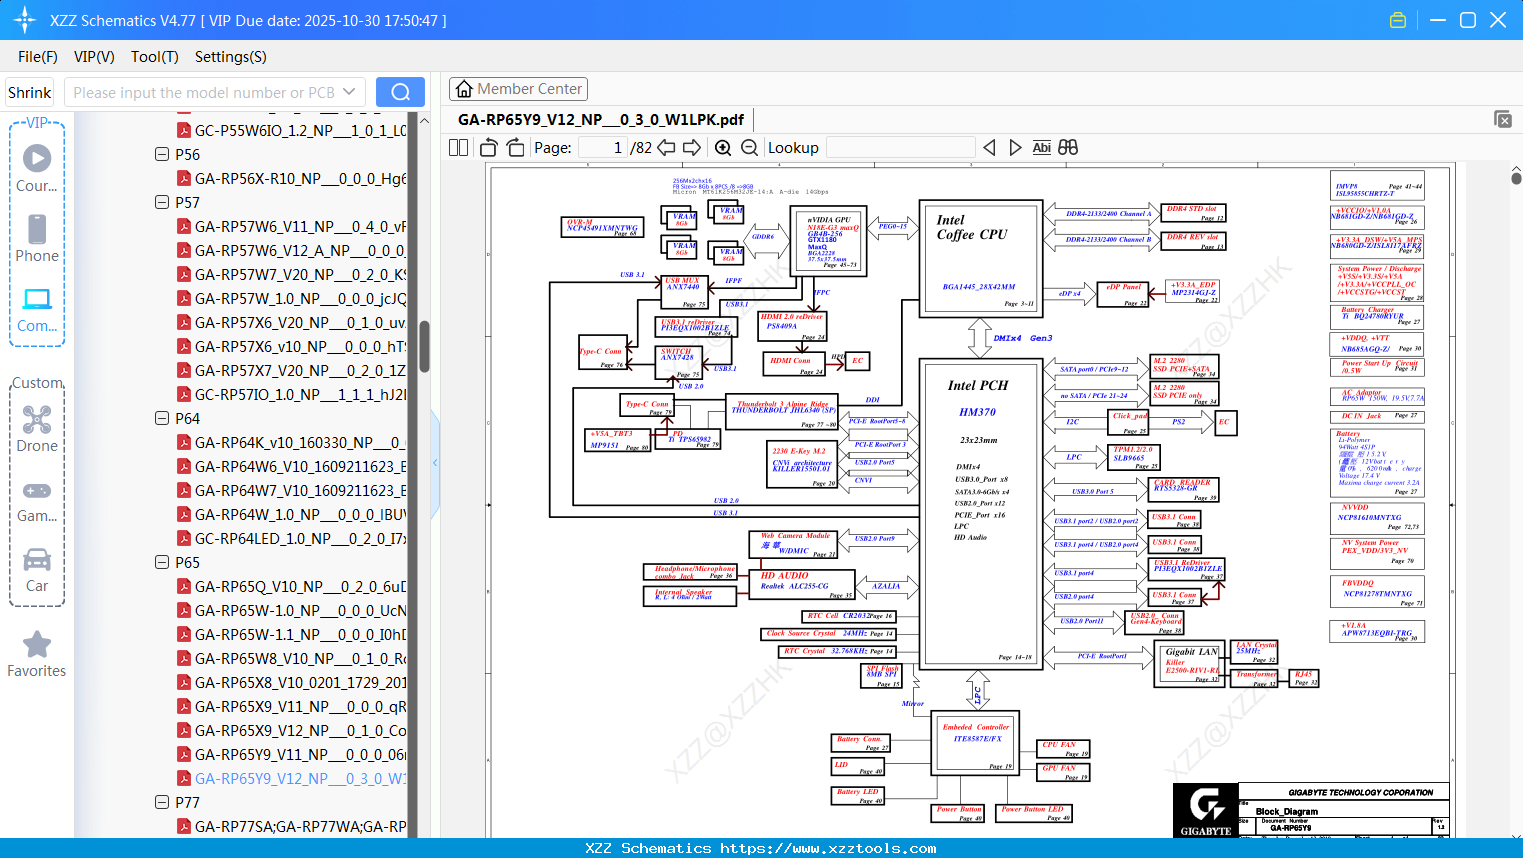1523x858 pixels.
Task: Toggle the Abi match-text option icon
Action: [x=1041, y=148]
